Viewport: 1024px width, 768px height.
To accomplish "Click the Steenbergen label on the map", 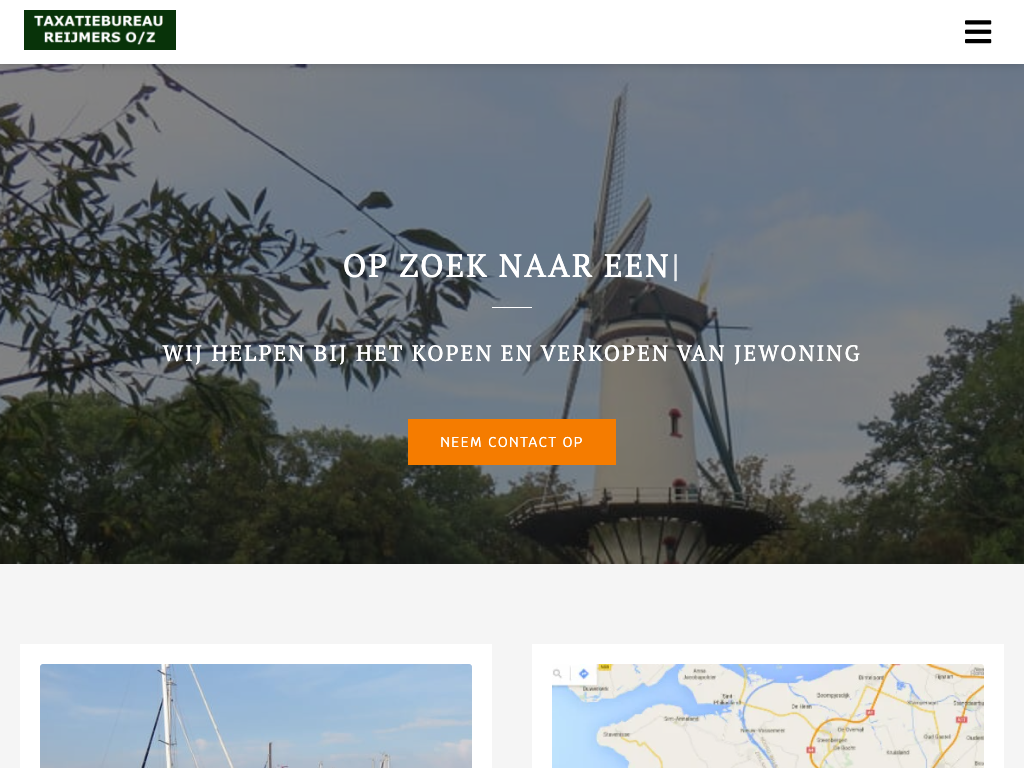I will click(832, 740).
